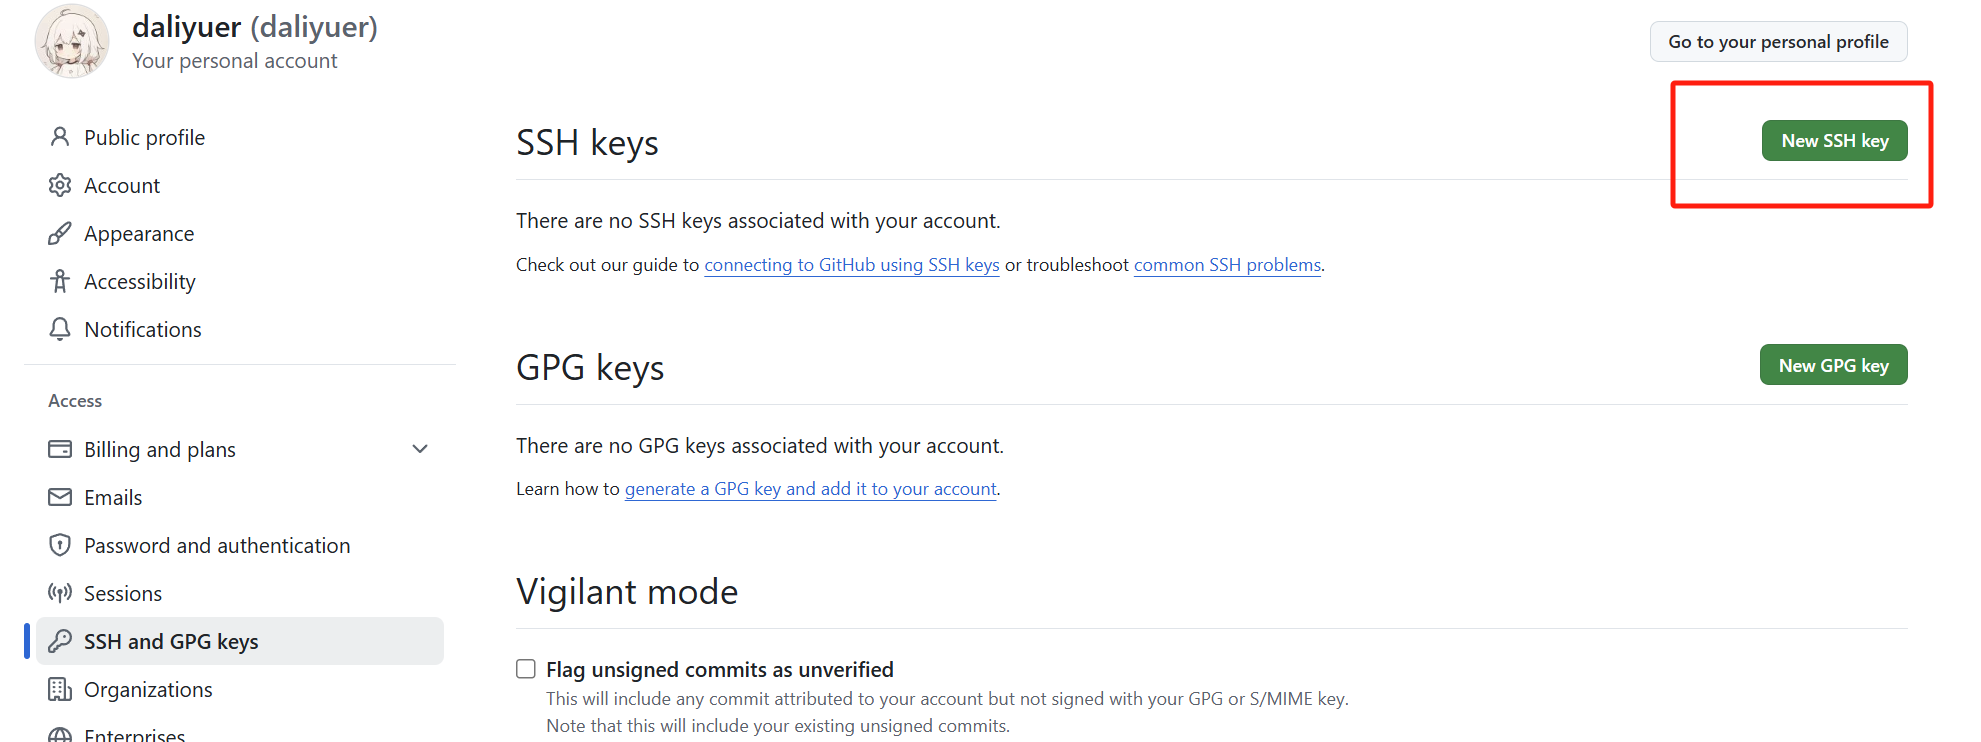1981x742 pixels.
Task: Click the shield icon for Password settings
Action: tap(60, 545)
